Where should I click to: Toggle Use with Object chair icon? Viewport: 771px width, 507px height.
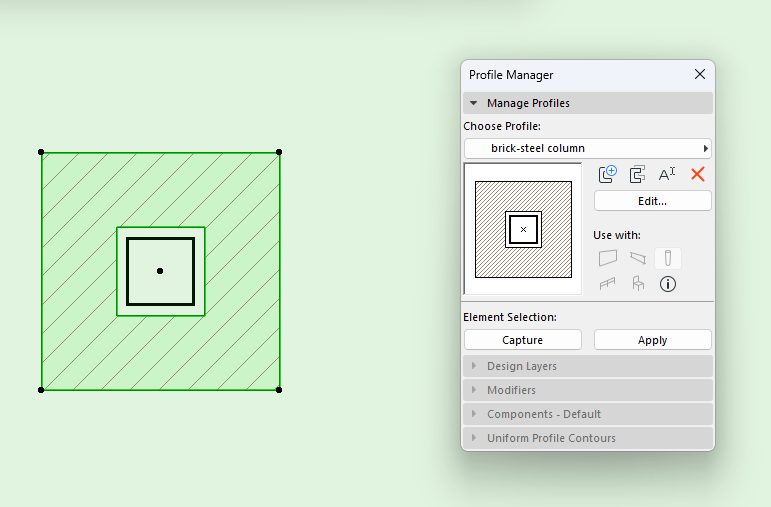(x=638, y=284)
